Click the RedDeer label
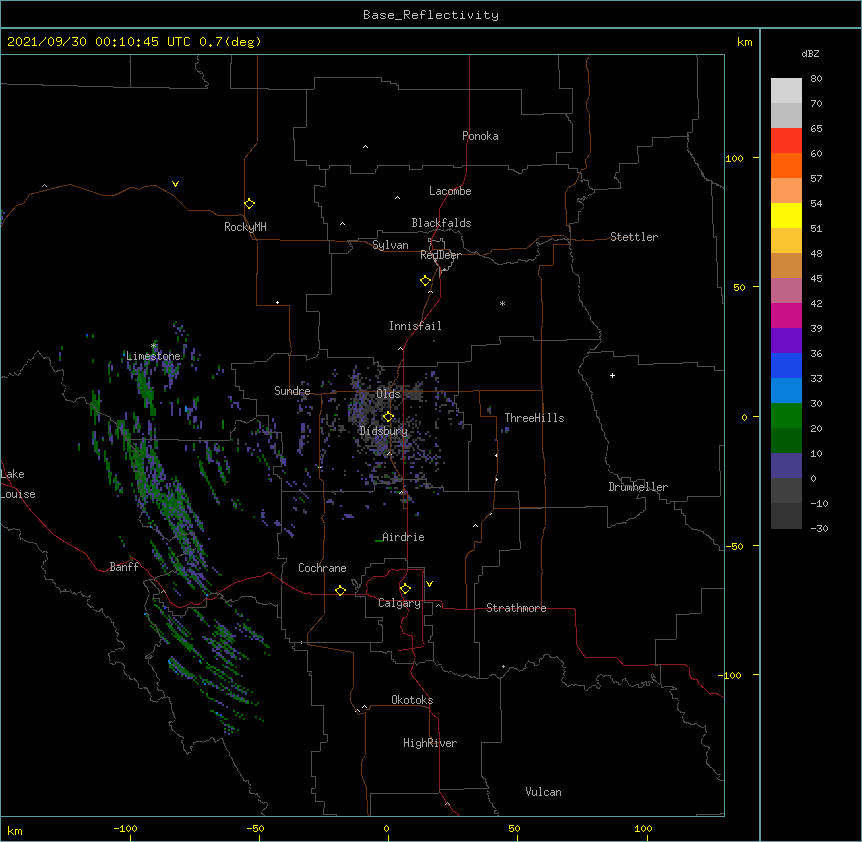The width and height of the screenshot is (862, 842). 440,255
